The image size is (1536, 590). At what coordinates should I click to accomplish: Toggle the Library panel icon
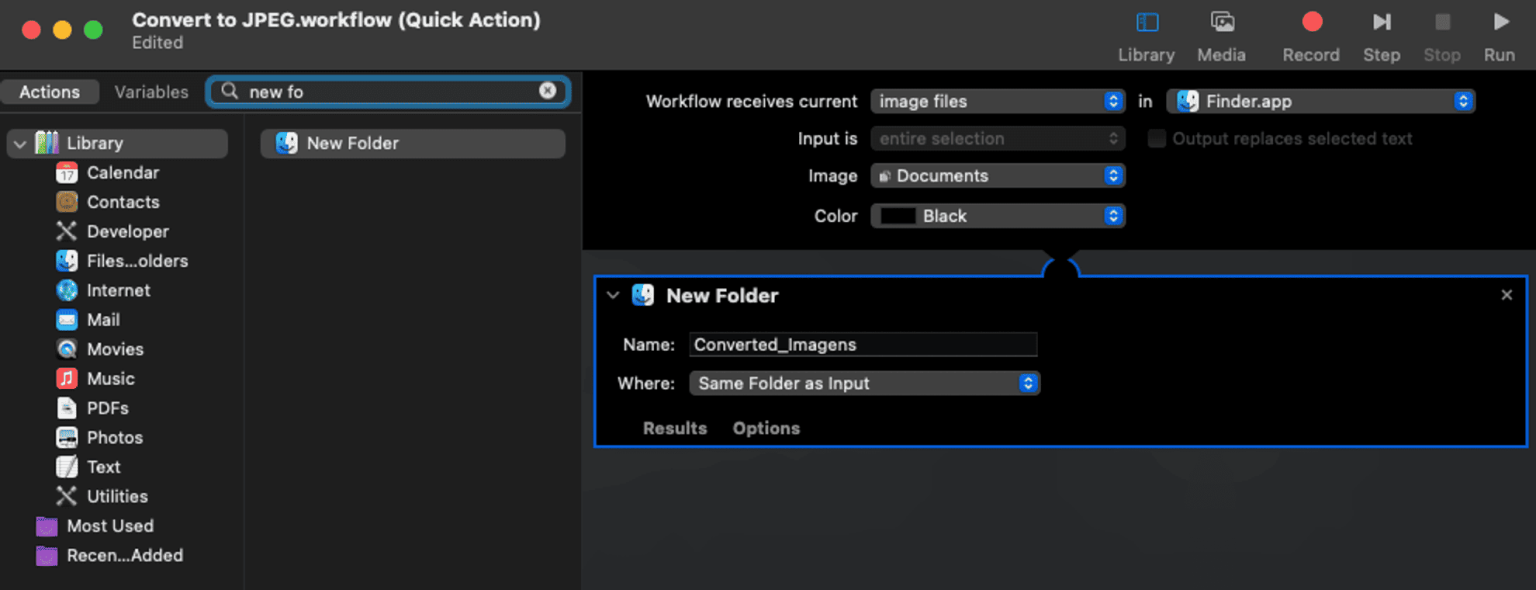1146,23
